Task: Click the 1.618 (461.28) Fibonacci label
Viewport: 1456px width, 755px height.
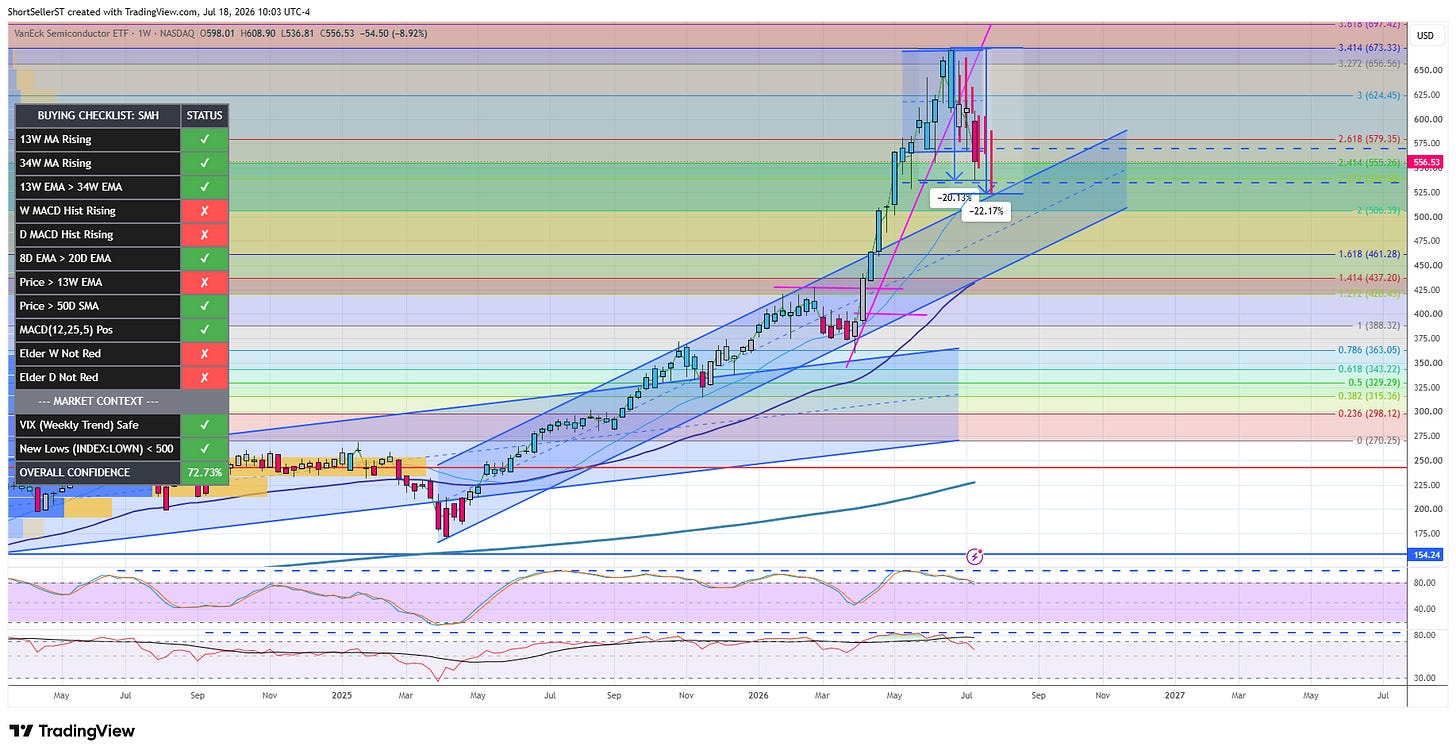Action: pyautogui.click(x=1371, y=255)
